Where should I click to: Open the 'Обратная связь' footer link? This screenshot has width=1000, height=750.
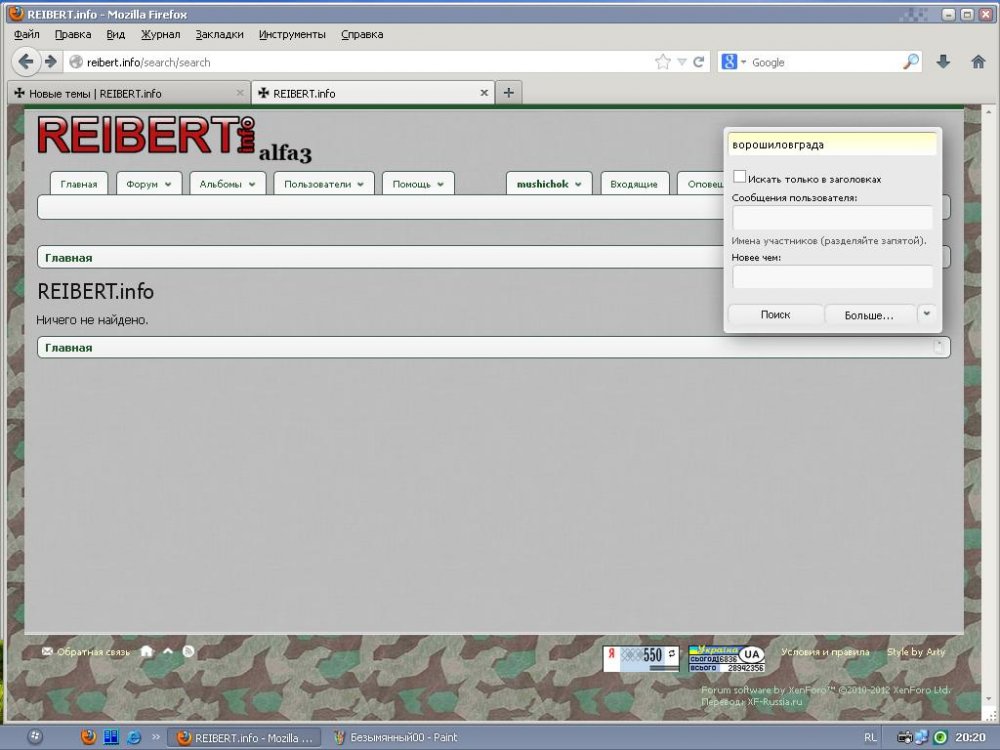[x=93, y=652]
